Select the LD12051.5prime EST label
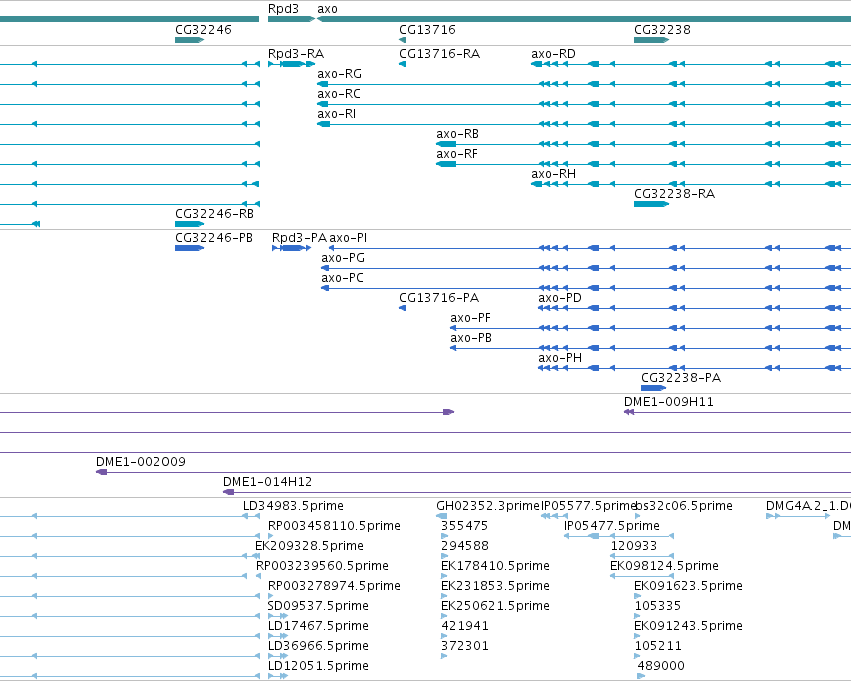851x681 pixels. [317, 666]
